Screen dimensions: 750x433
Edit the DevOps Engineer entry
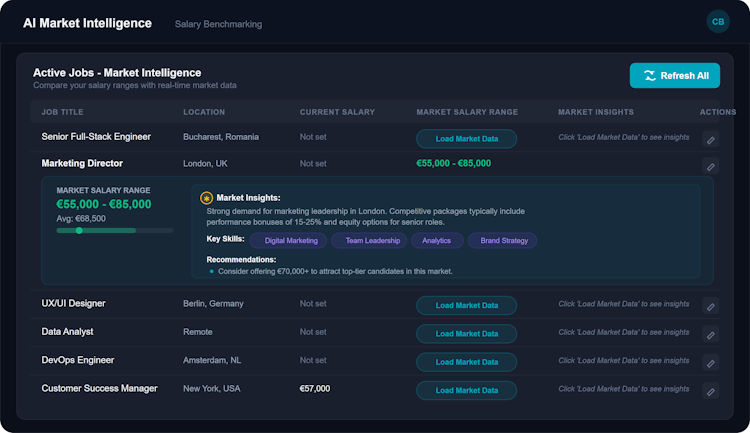coord(710,362)
